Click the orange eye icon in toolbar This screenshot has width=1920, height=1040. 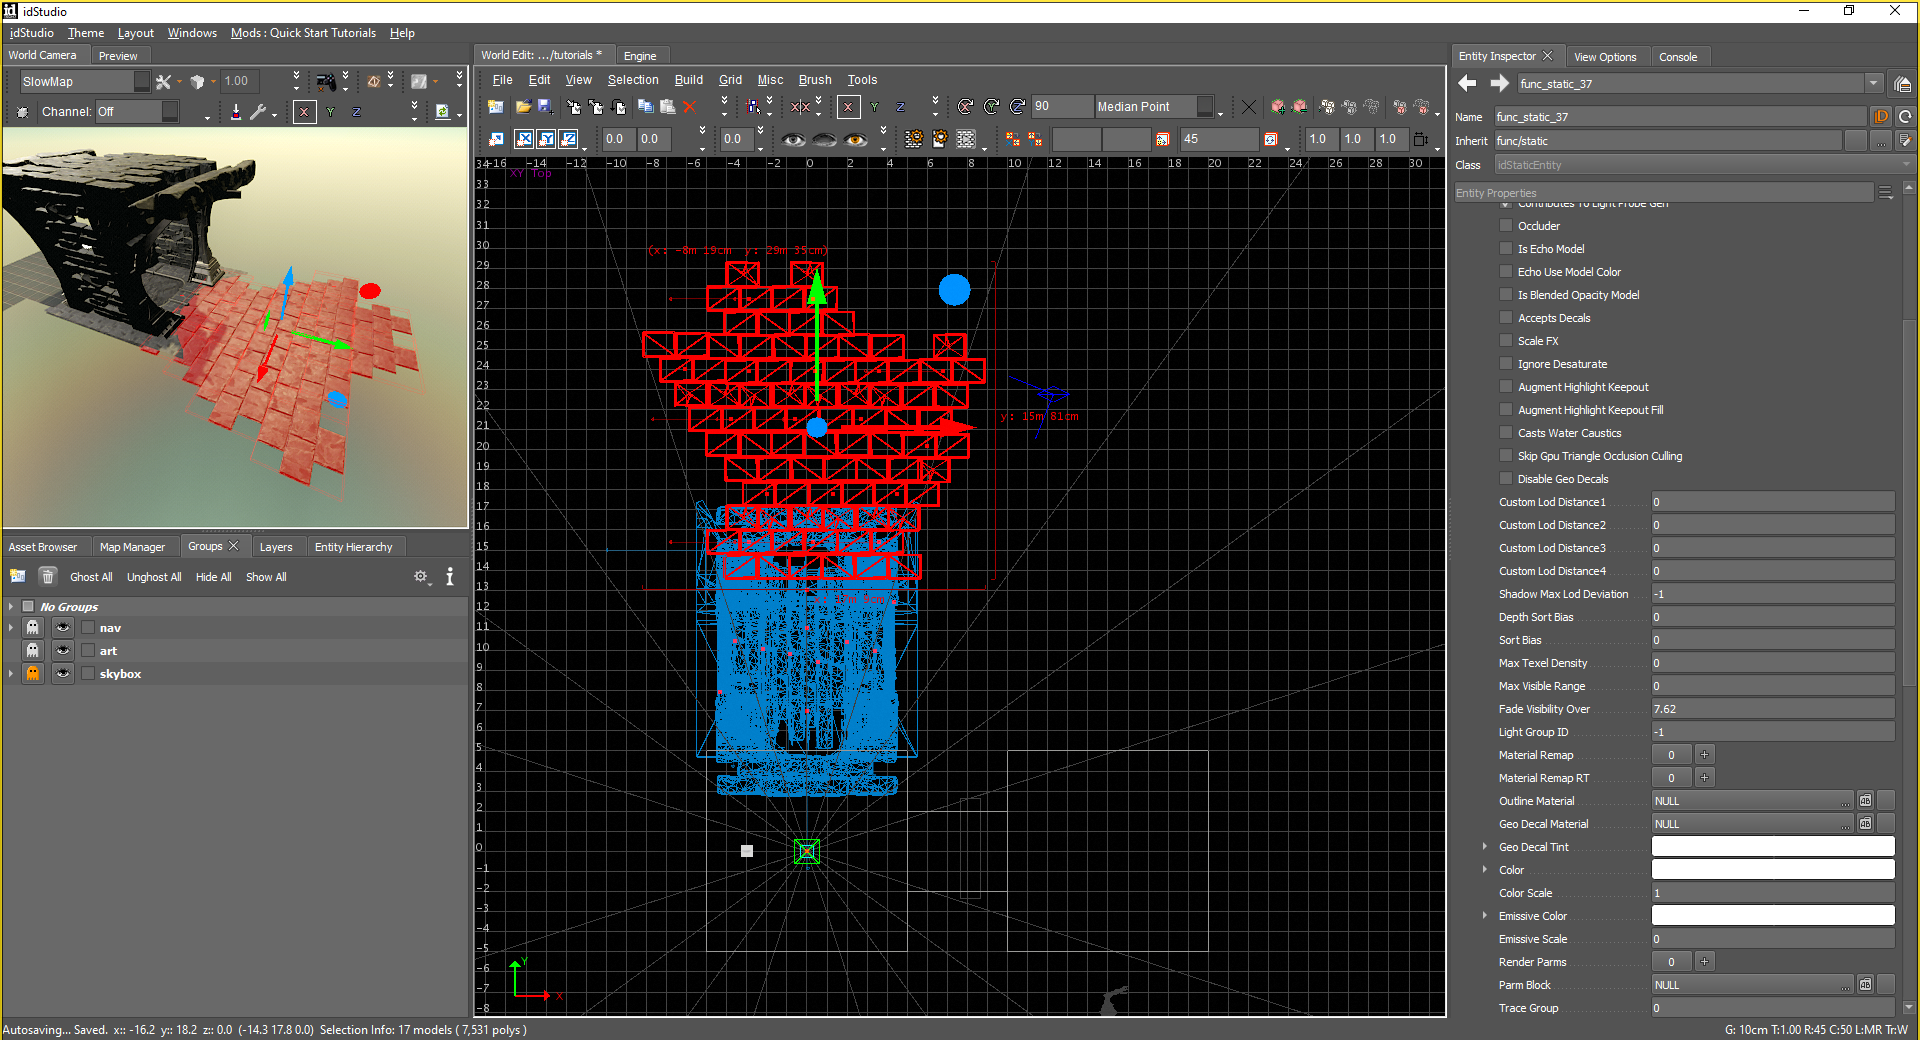coord(855,139)
